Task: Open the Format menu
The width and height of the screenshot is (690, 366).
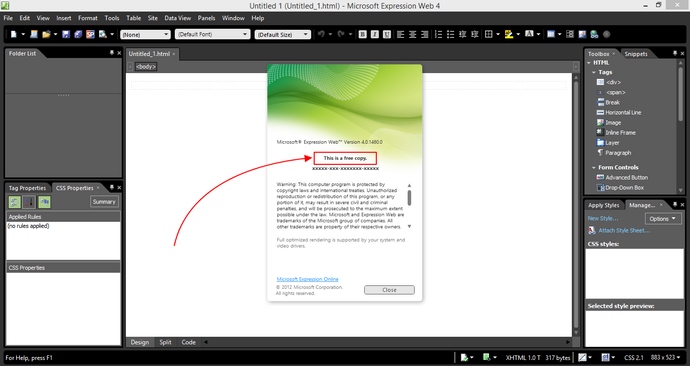Action: point(88,18)
